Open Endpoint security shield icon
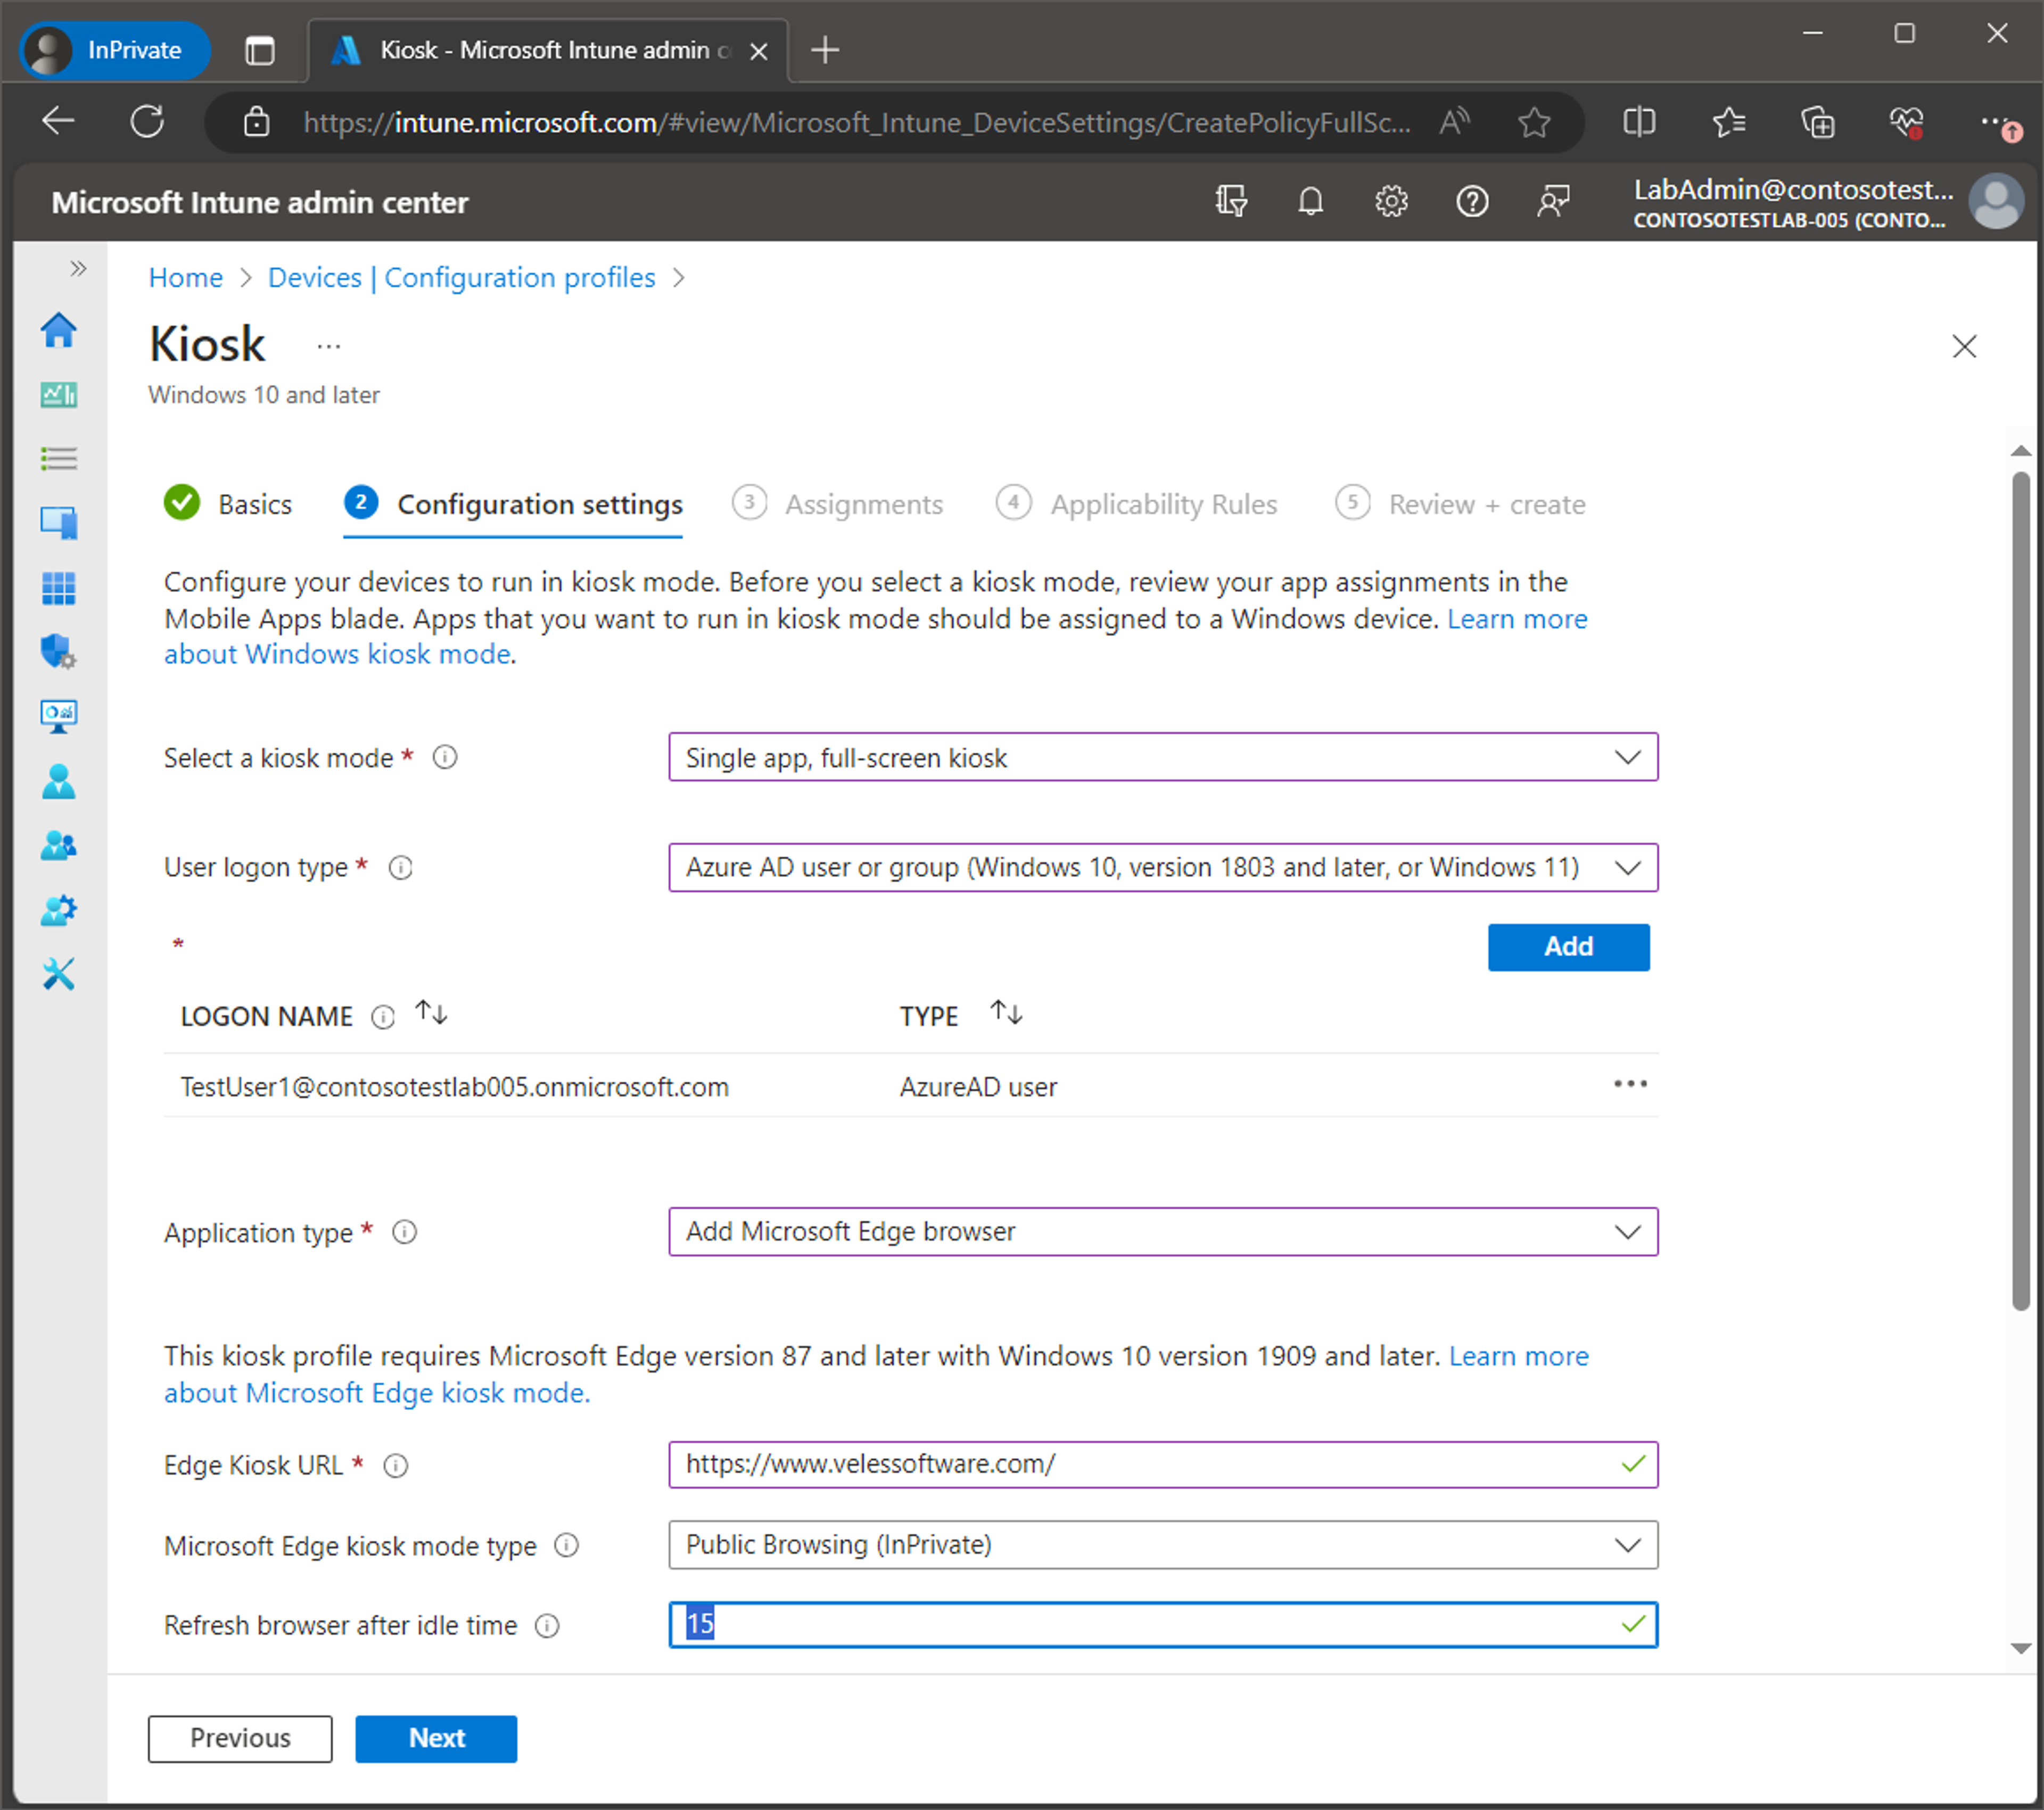The image size is (2044, 1810). (59, 652)
